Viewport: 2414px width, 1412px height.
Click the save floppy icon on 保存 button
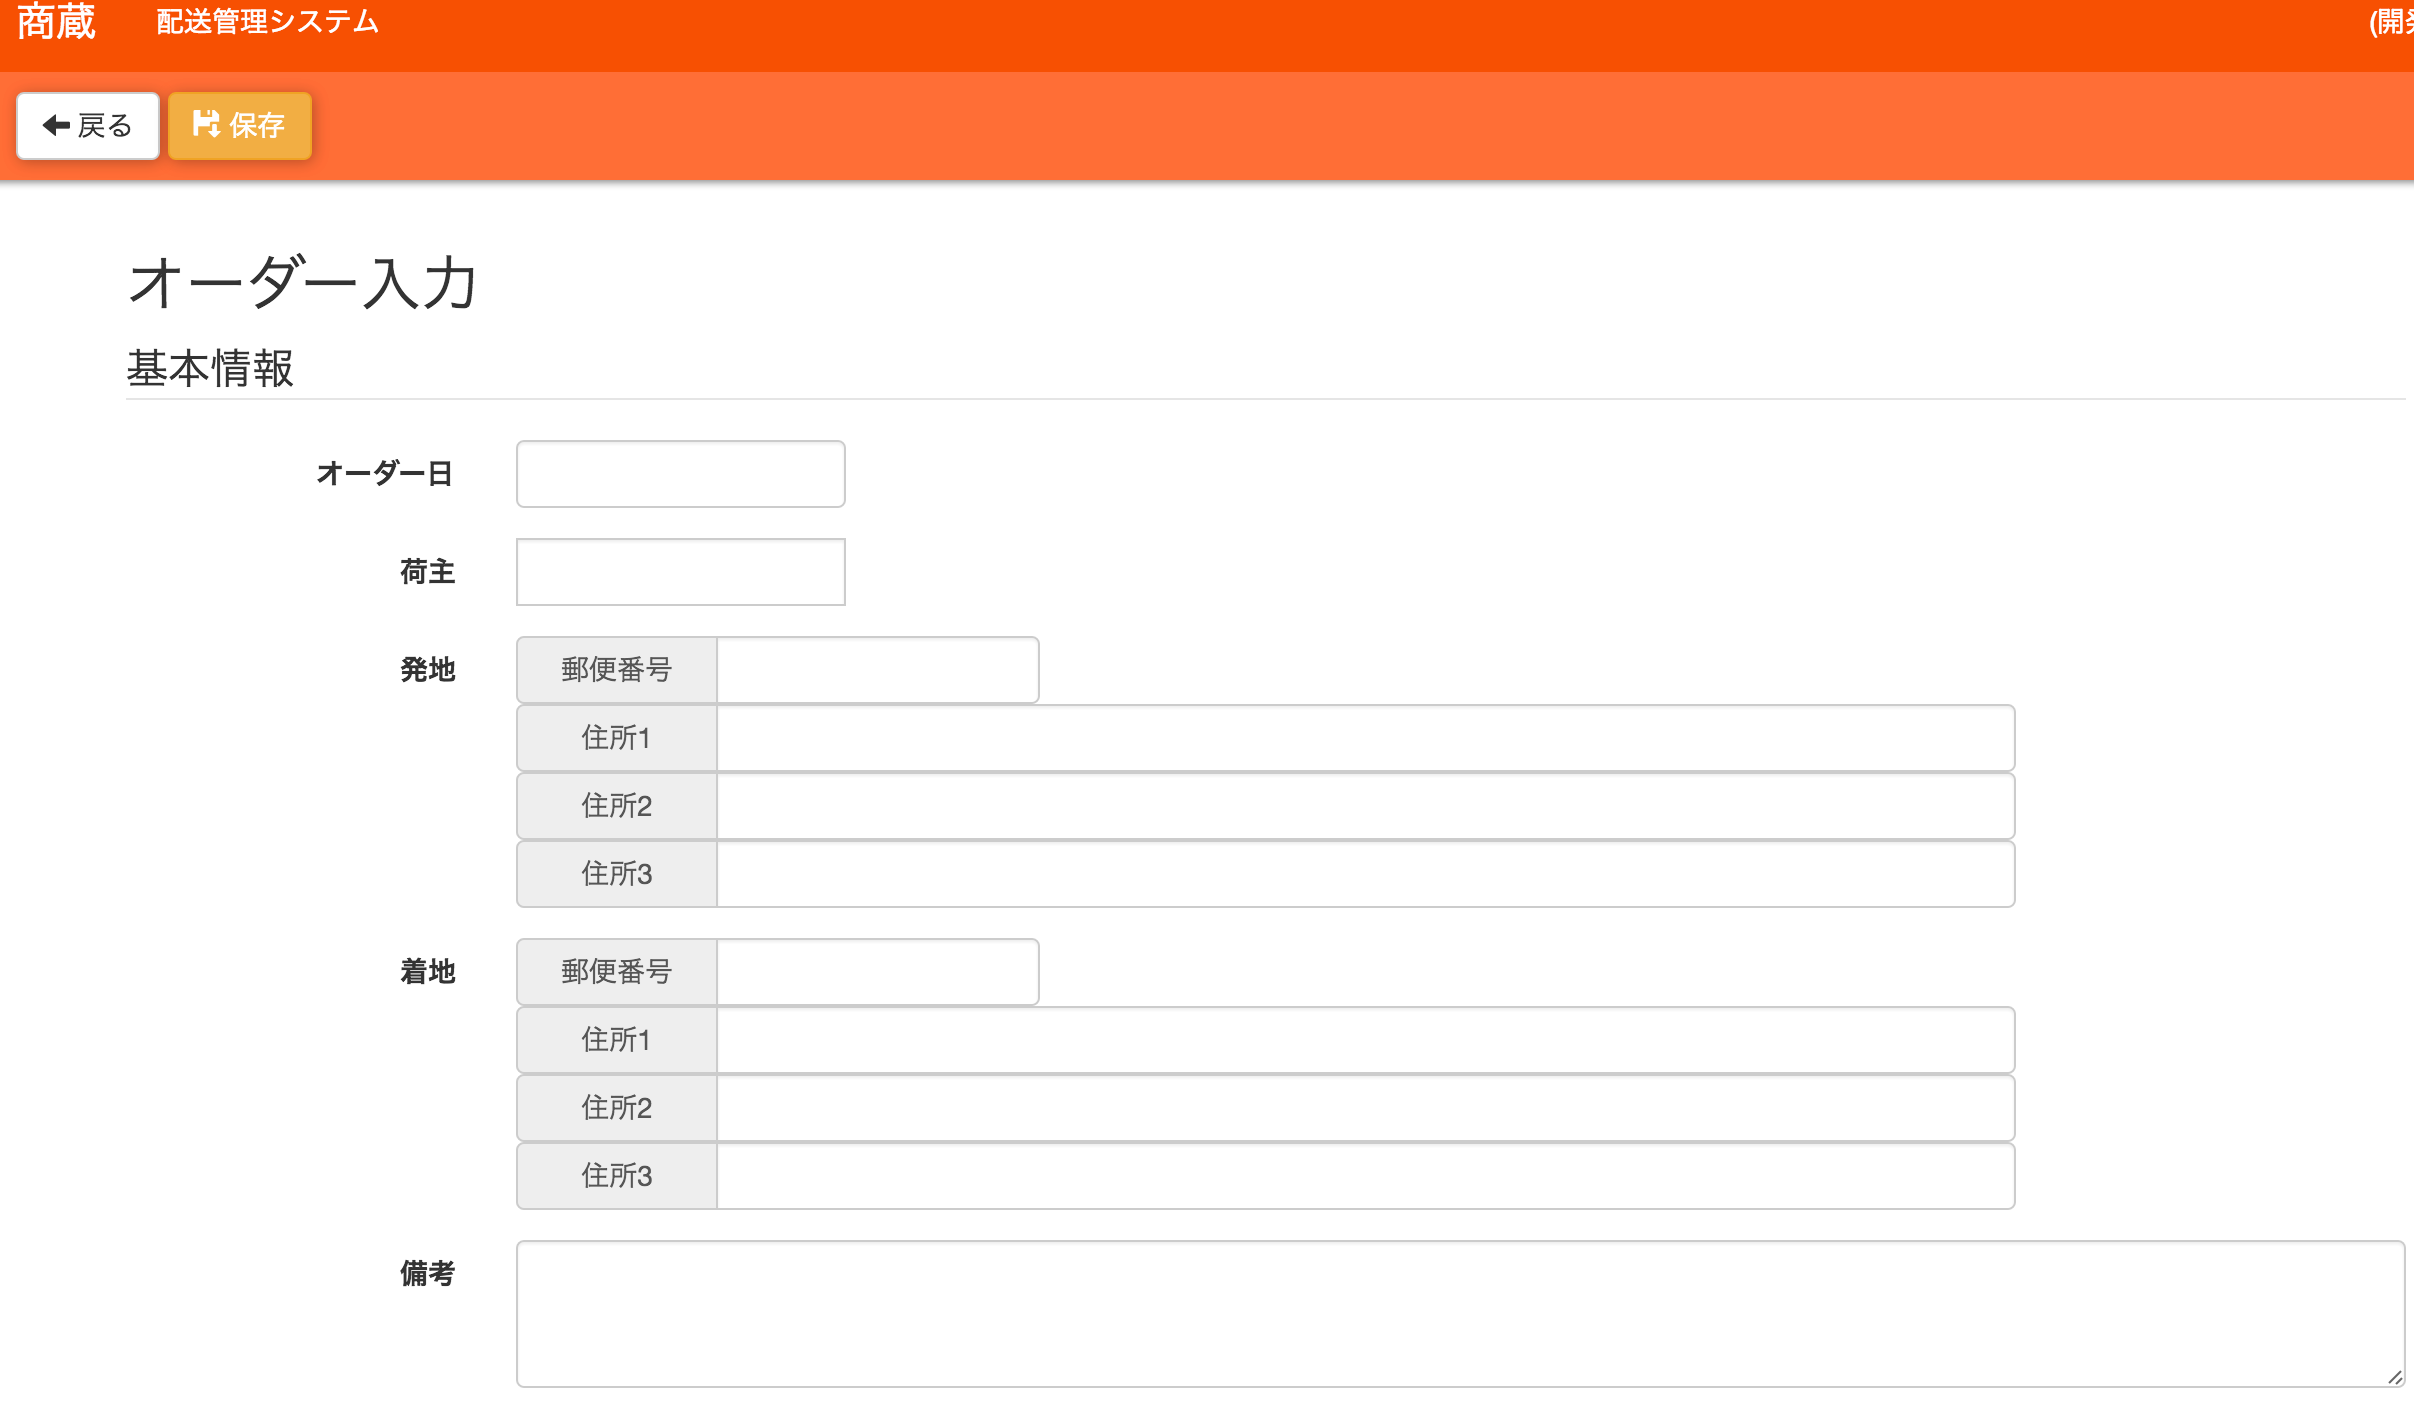click(x=205, y=124)
